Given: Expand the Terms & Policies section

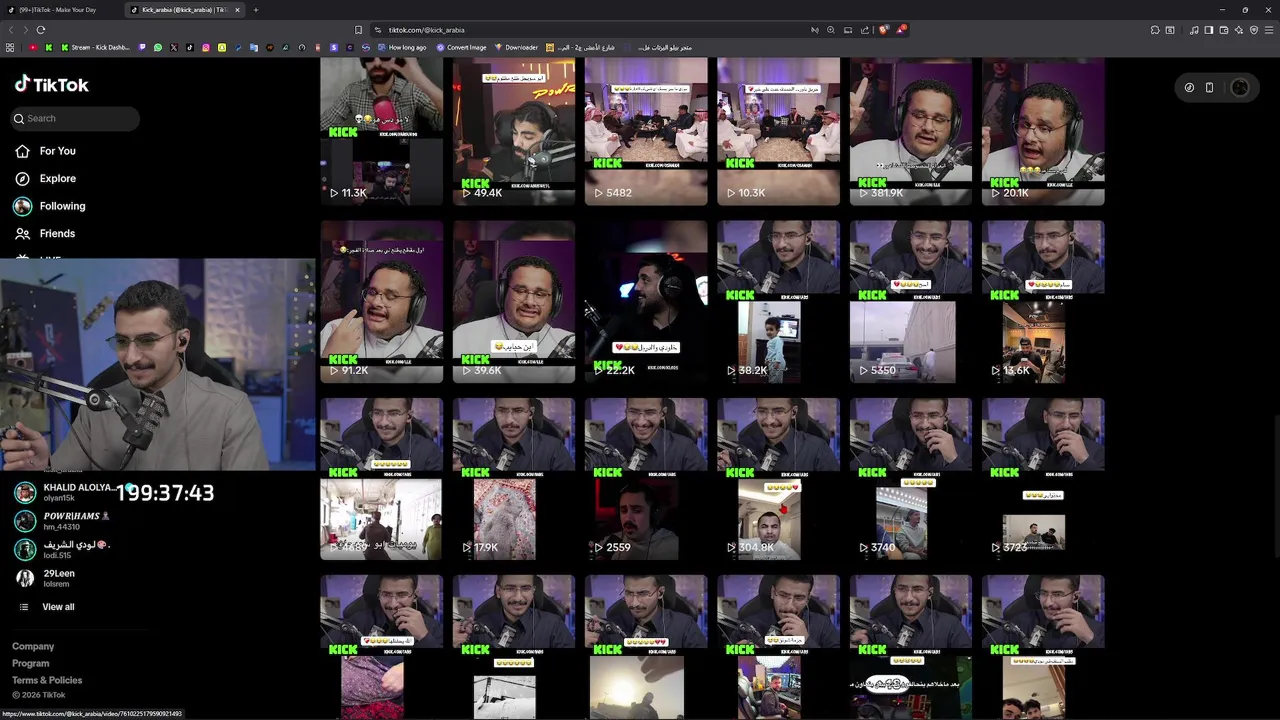Looking at the screenshot, I should pyautogui.click(x=47, y=680).
